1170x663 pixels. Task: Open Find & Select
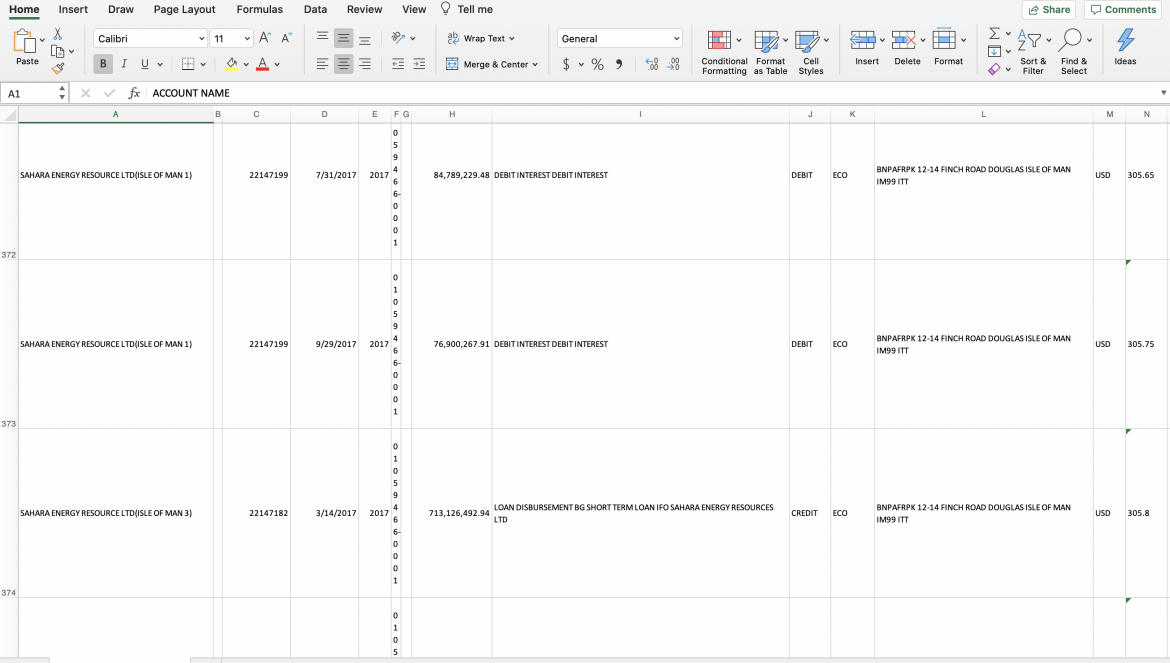point(1074,52)
